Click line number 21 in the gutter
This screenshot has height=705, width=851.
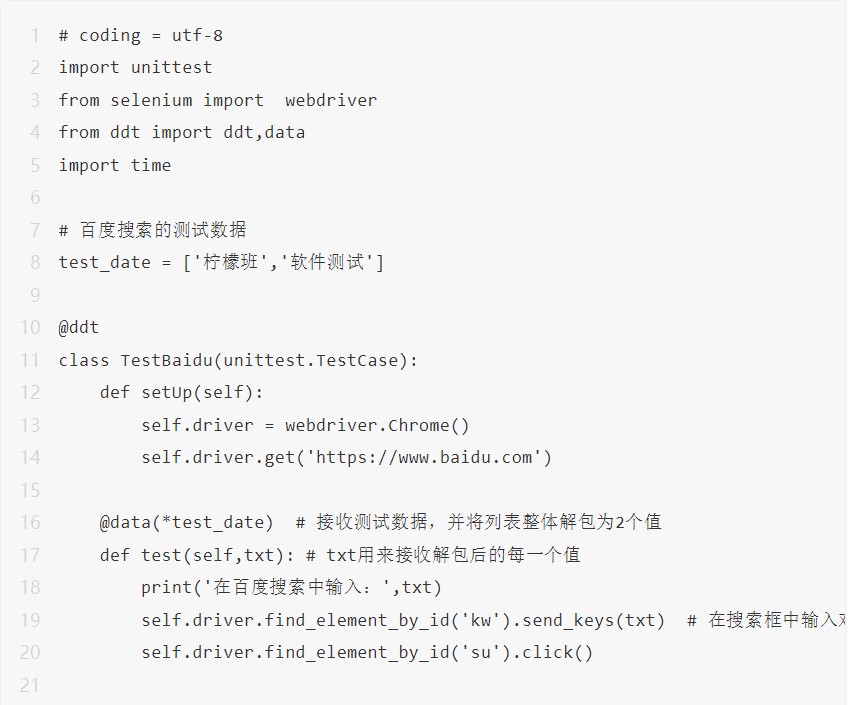coord(30,685)
